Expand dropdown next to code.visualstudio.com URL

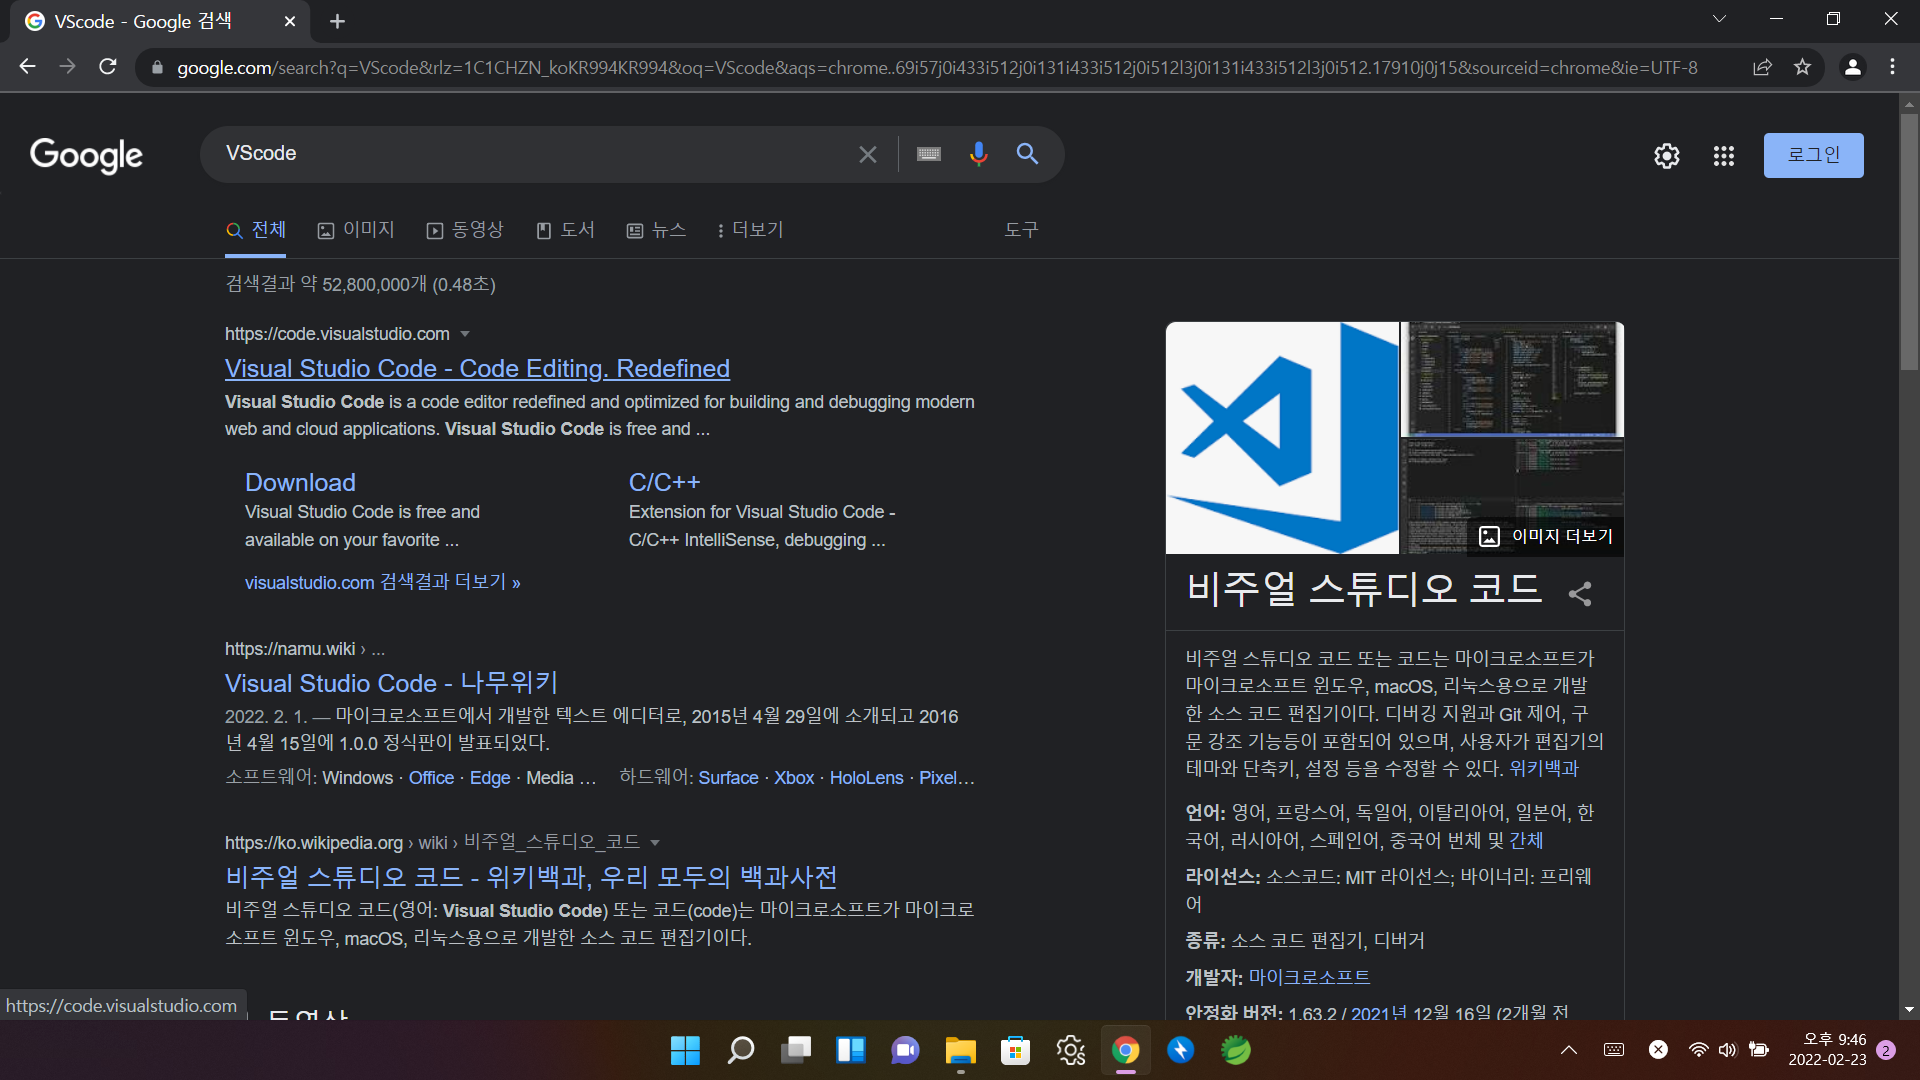point(465,334)
